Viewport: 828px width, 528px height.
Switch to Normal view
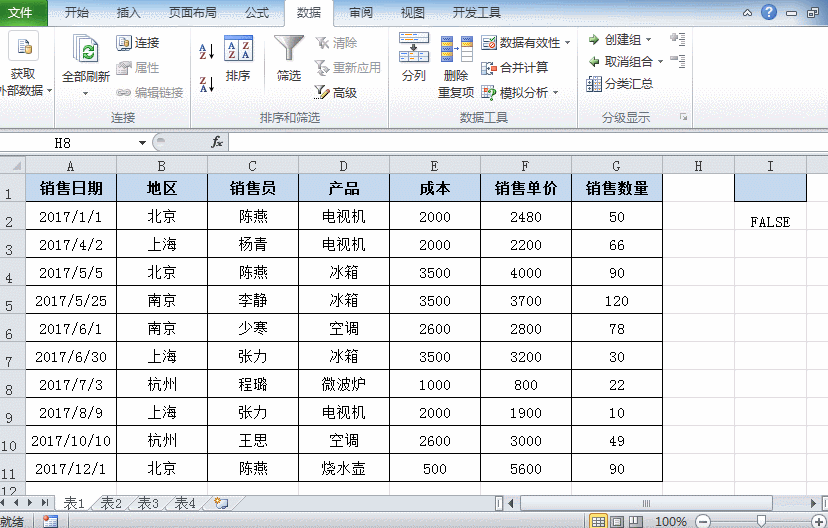click(598, 522)
